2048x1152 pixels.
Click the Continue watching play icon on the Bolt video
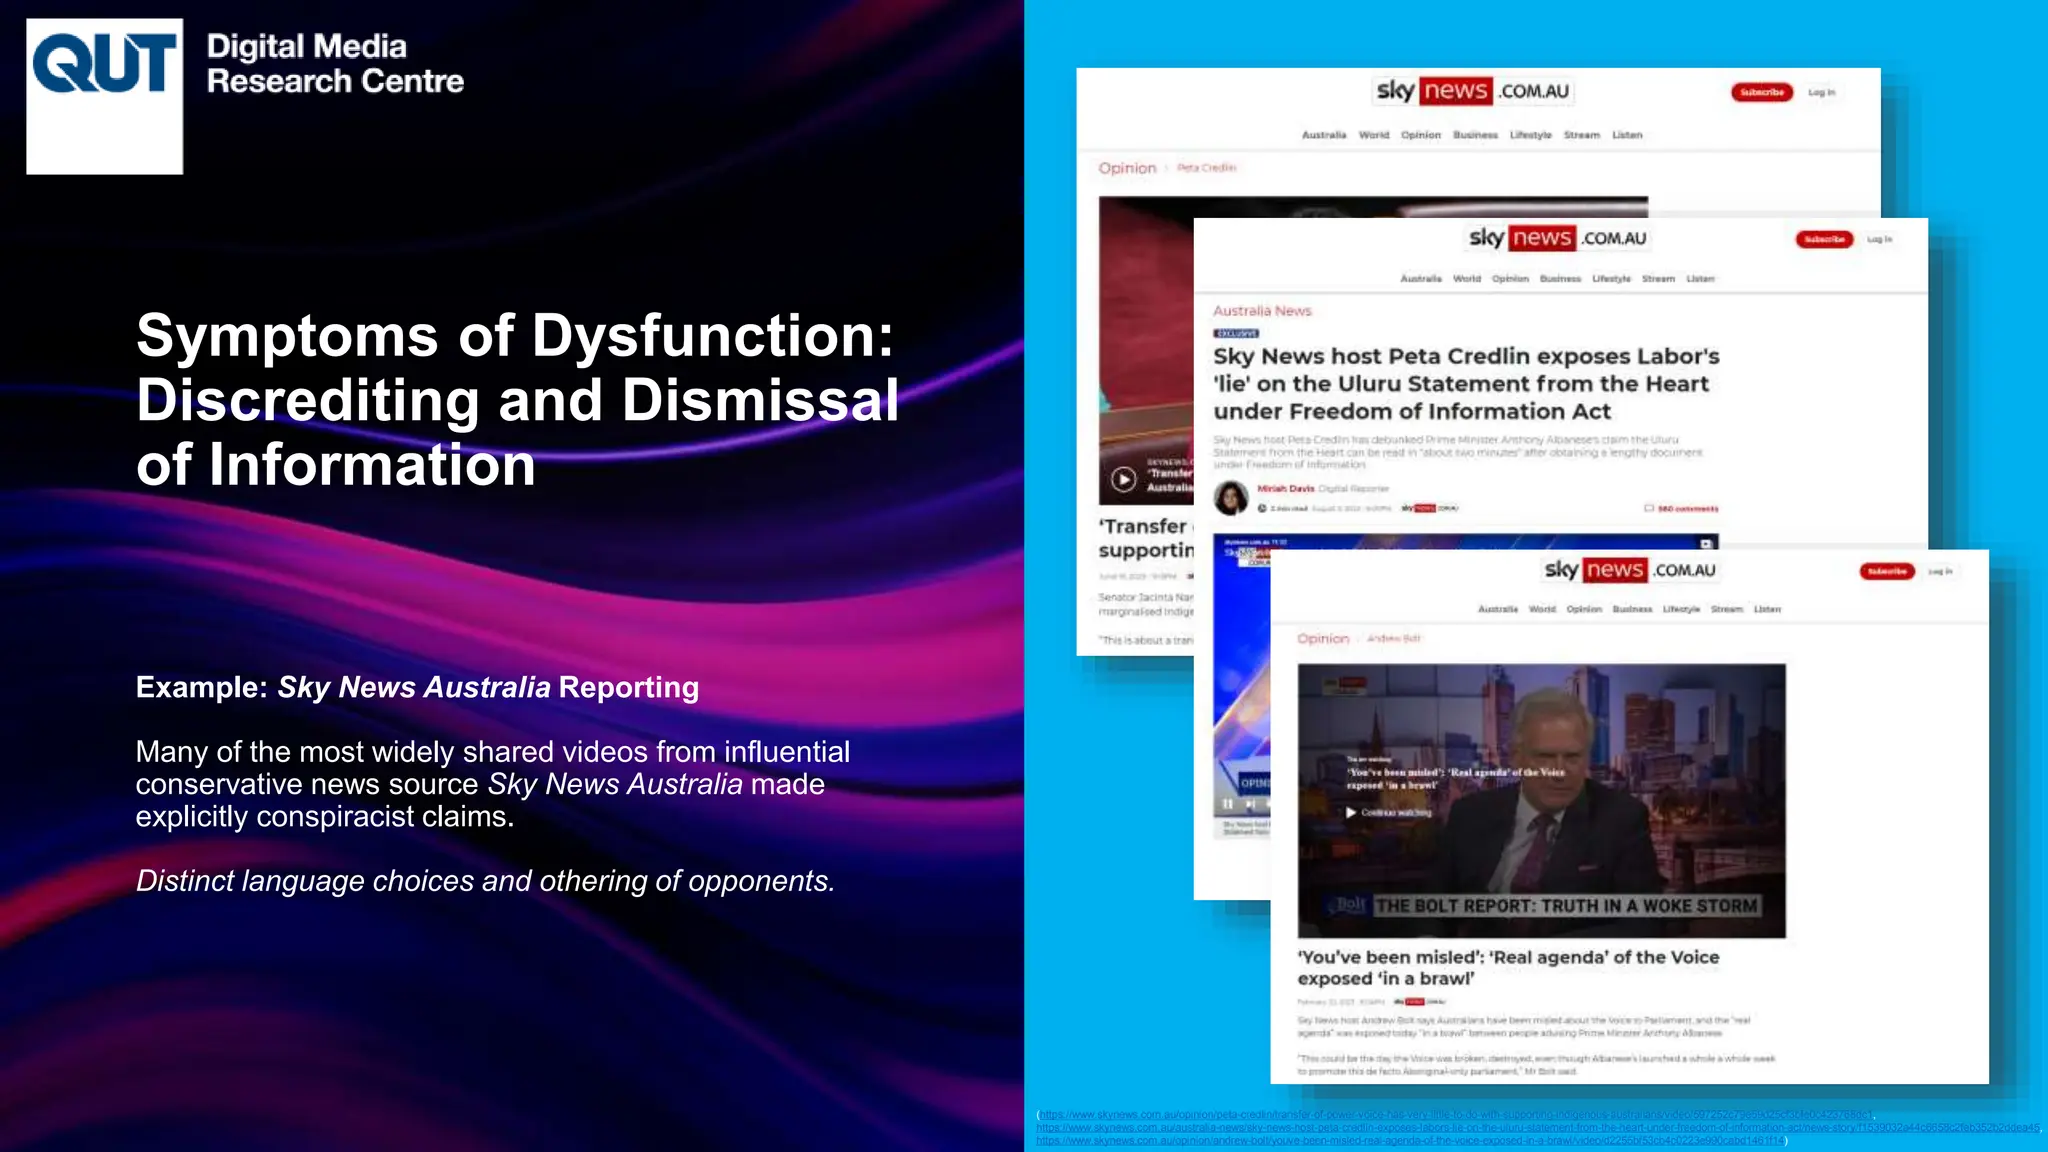[x=1351, y=813]
